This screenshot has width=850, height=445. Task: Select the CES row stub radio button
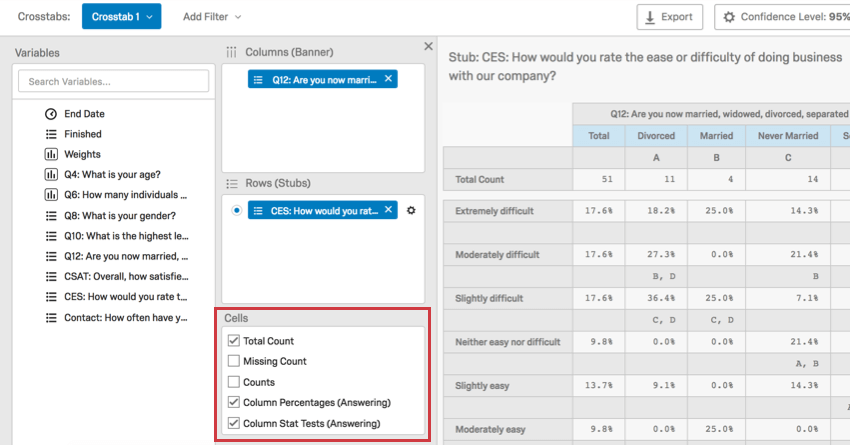(x=236, y=210)
